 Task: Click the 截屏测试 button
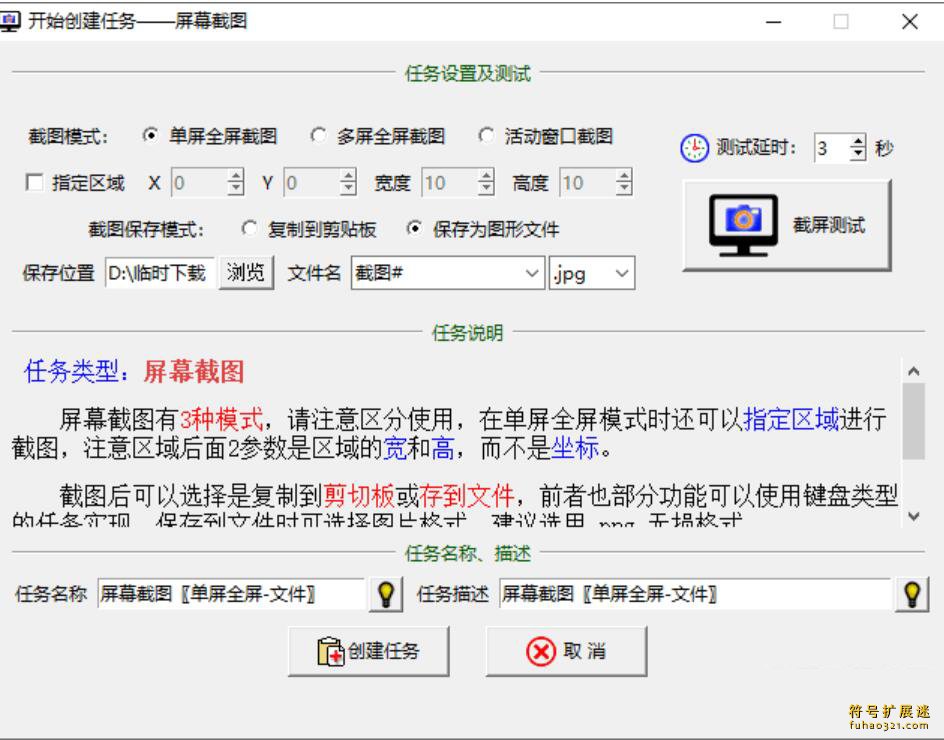[x=786, y=225]
